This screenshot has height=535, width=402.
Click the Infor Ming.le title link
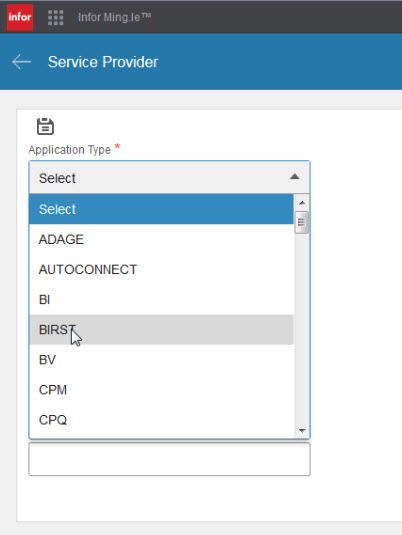[115, 17]
